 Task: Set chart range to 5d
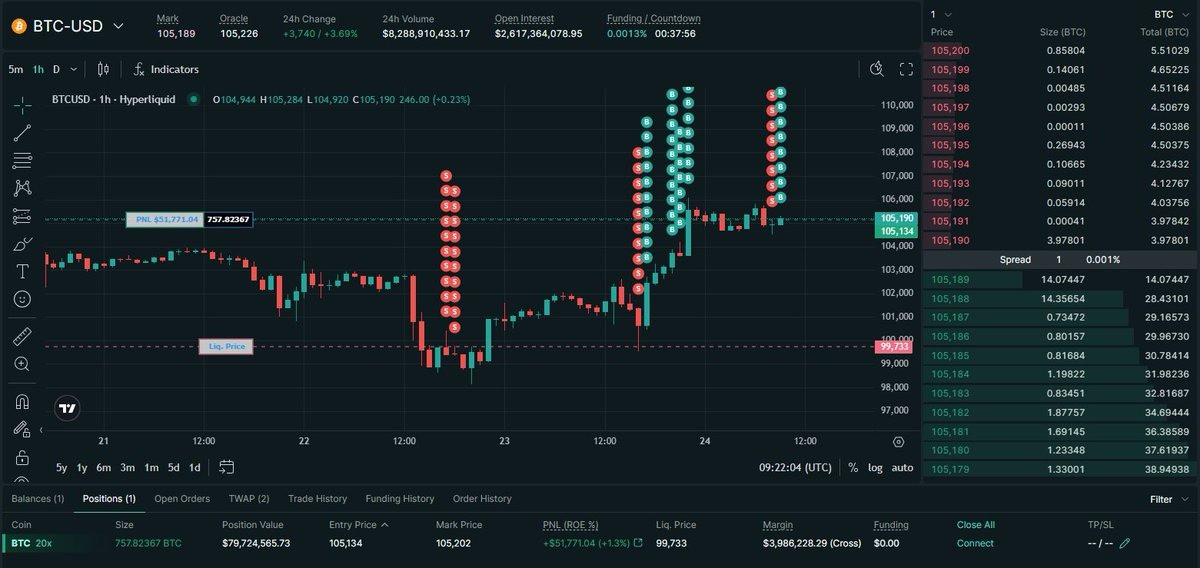coord(174,467)
